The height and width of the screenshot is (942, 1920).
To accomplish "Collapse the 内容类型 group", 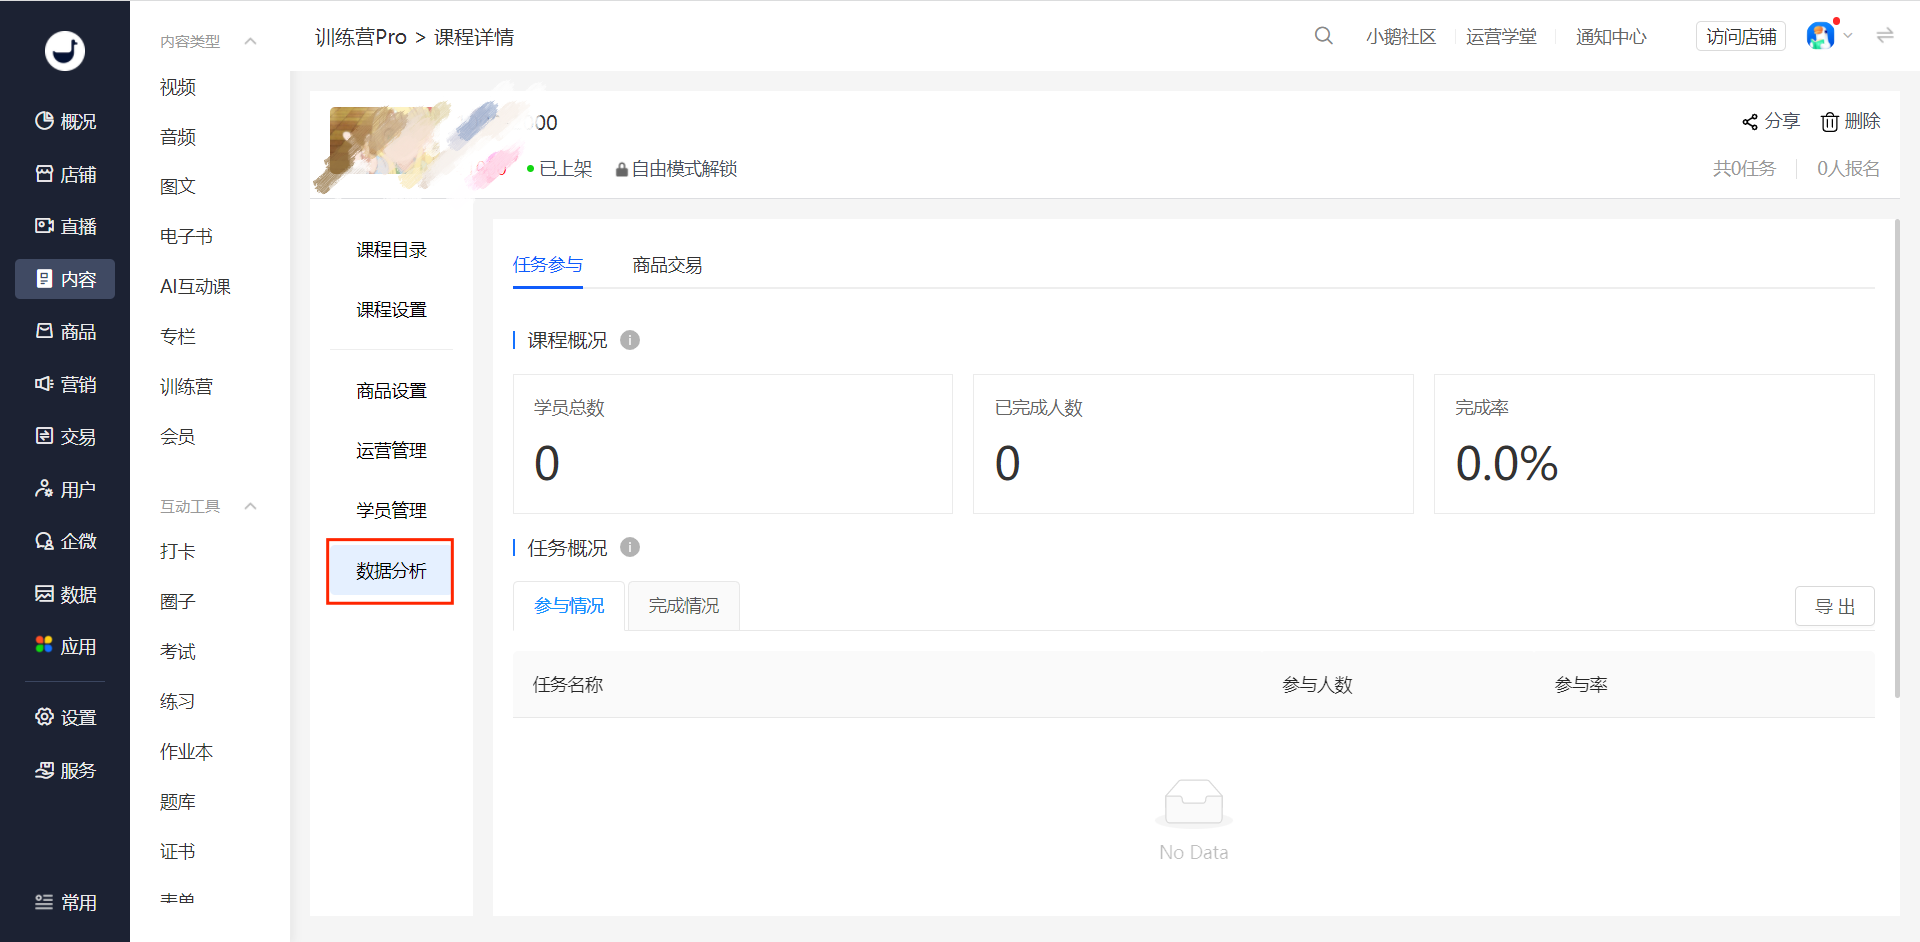I will click(x=251, y=41).
